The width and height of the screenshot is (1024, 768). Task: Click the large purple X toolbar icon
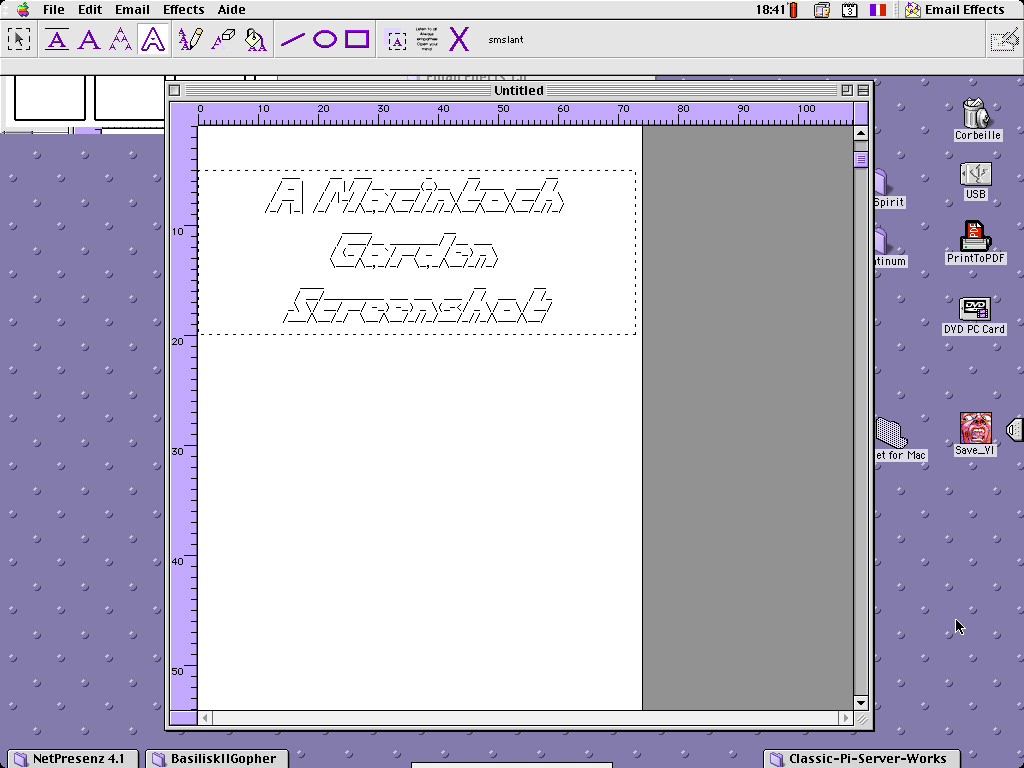(458, 40)
